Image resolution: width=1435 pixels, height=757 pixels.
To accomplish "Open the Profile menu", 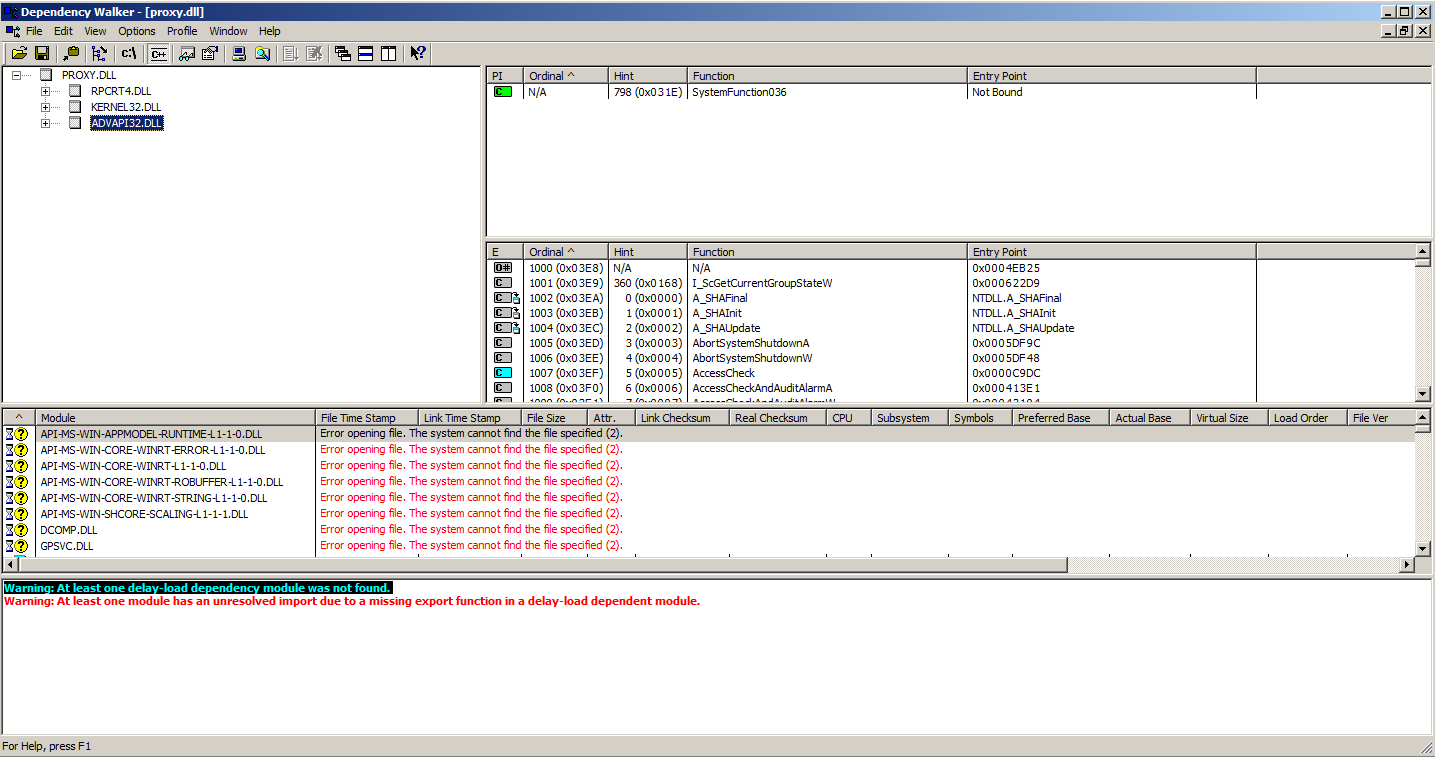I will point(182,31).
